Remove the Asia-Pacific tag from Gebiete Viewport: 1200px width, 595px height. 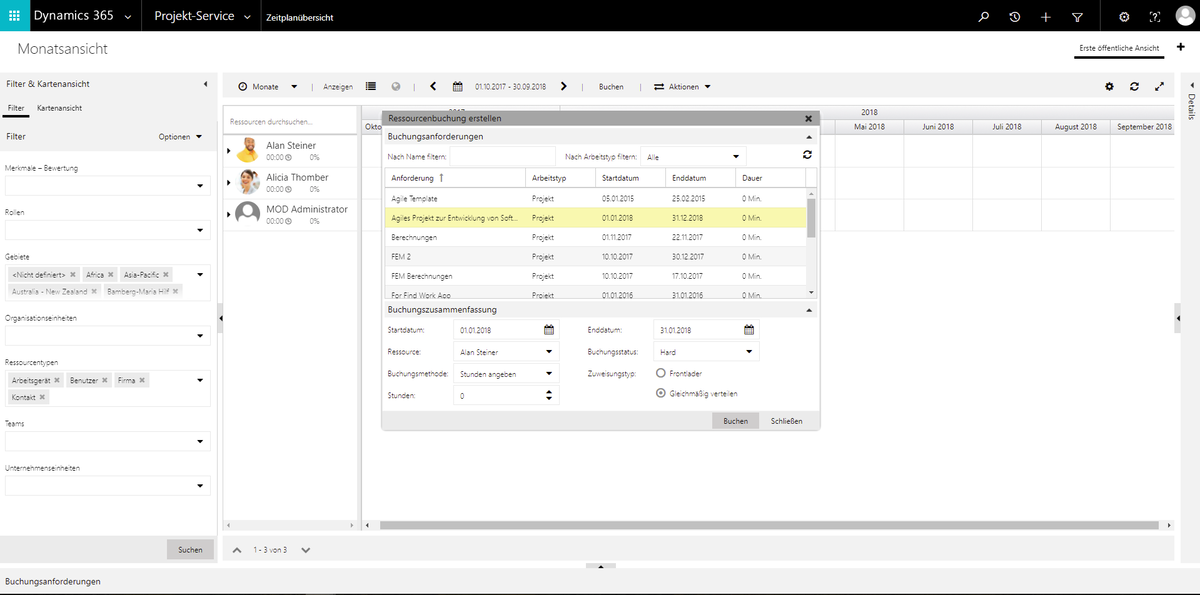point(167,274)
